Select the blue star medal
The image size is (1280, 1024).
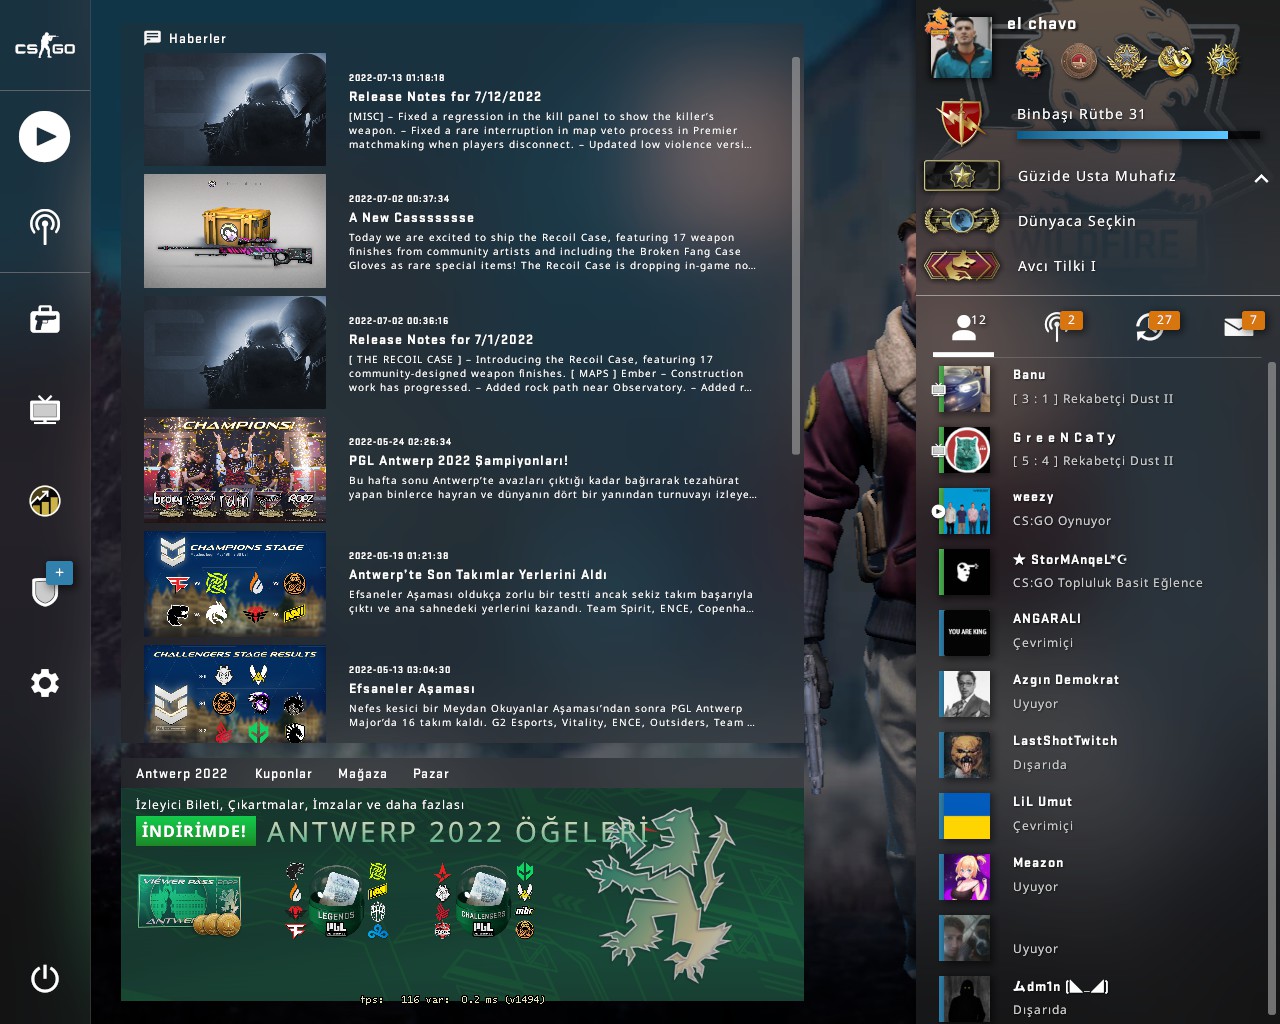point(1223,61)
